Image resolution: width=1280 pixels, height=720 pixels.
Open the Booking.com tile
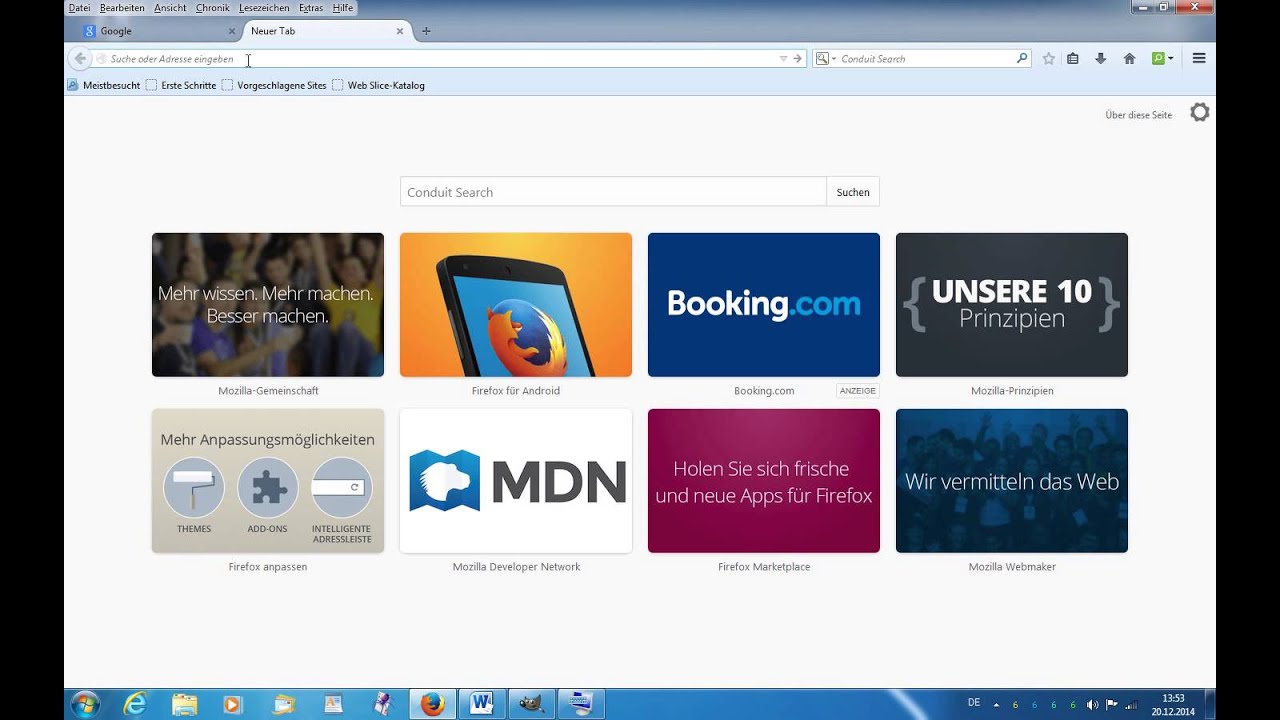pyautogui.click(x=764, y=305)
